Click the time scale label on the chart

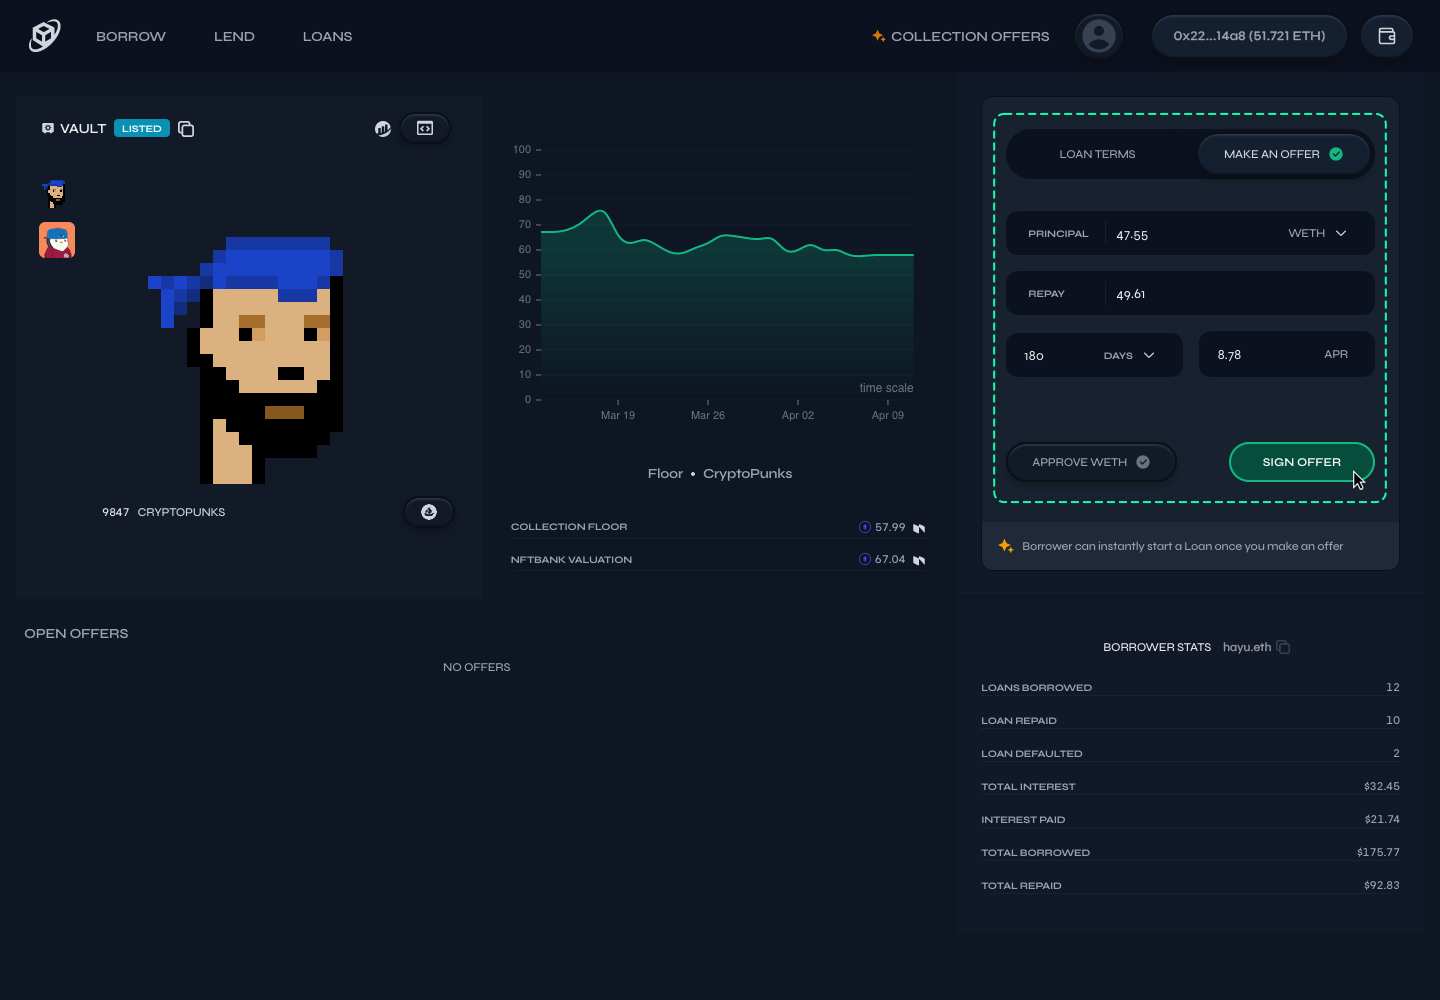click(886, 388)
